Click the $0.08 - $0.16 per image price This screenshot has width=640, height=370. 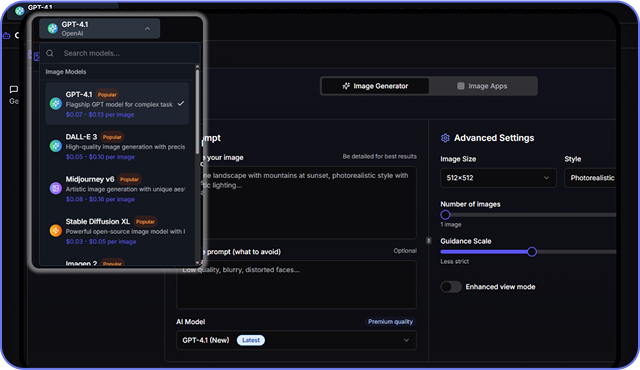coord(100,199)
